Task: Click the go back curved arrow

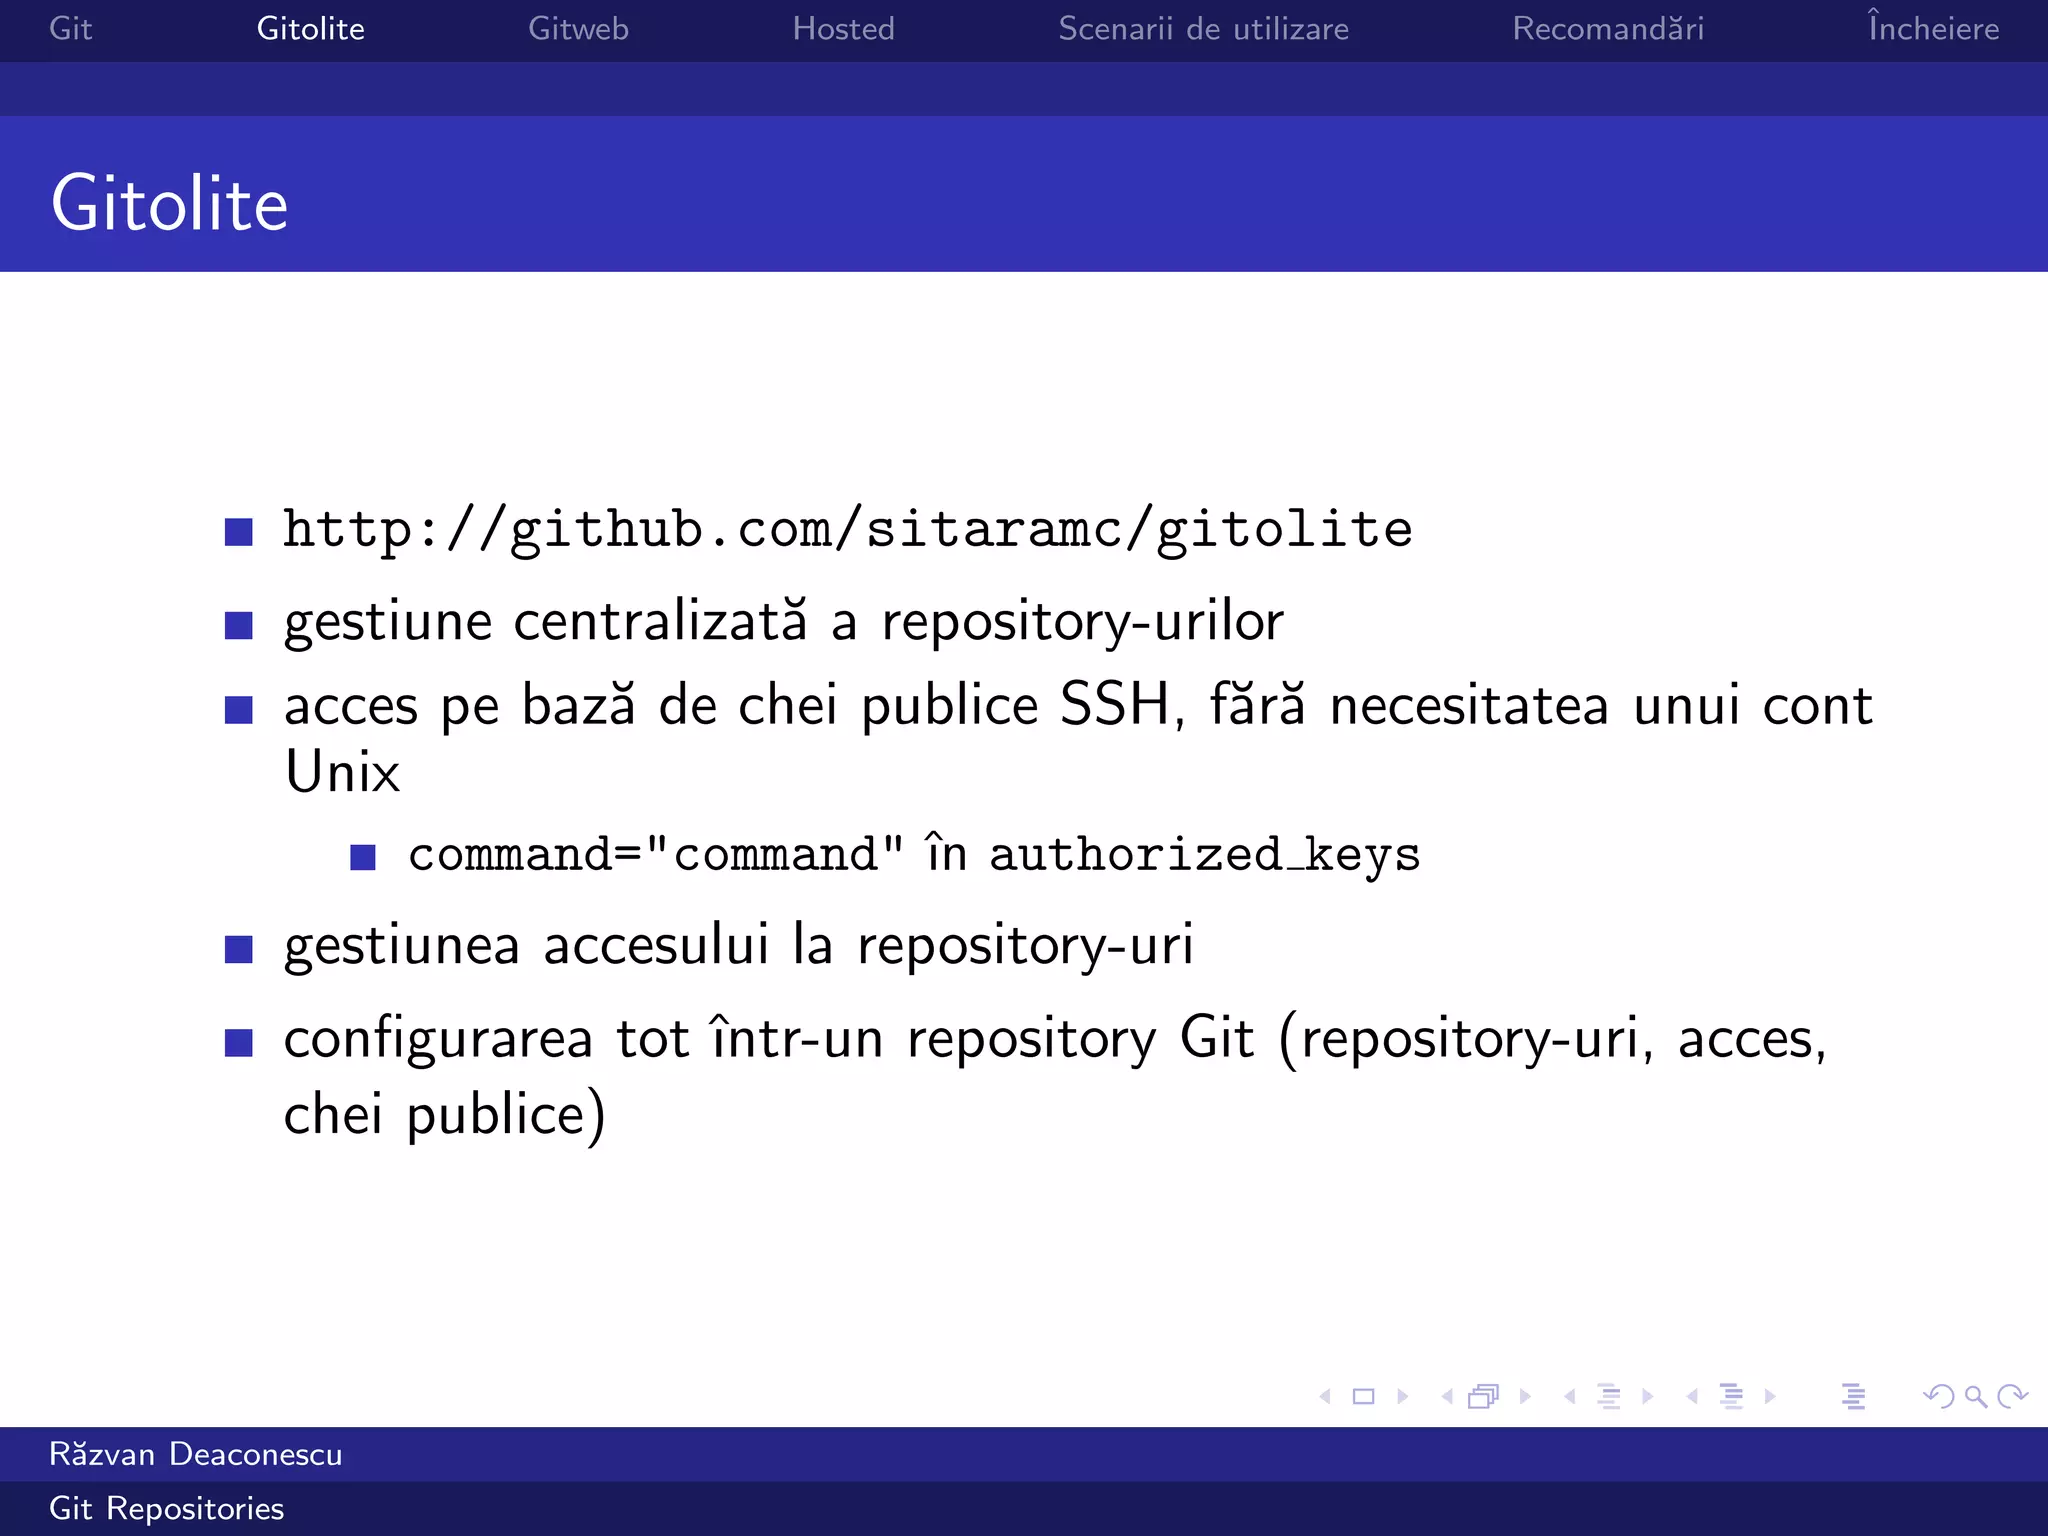Action: coord(1939,1396)
